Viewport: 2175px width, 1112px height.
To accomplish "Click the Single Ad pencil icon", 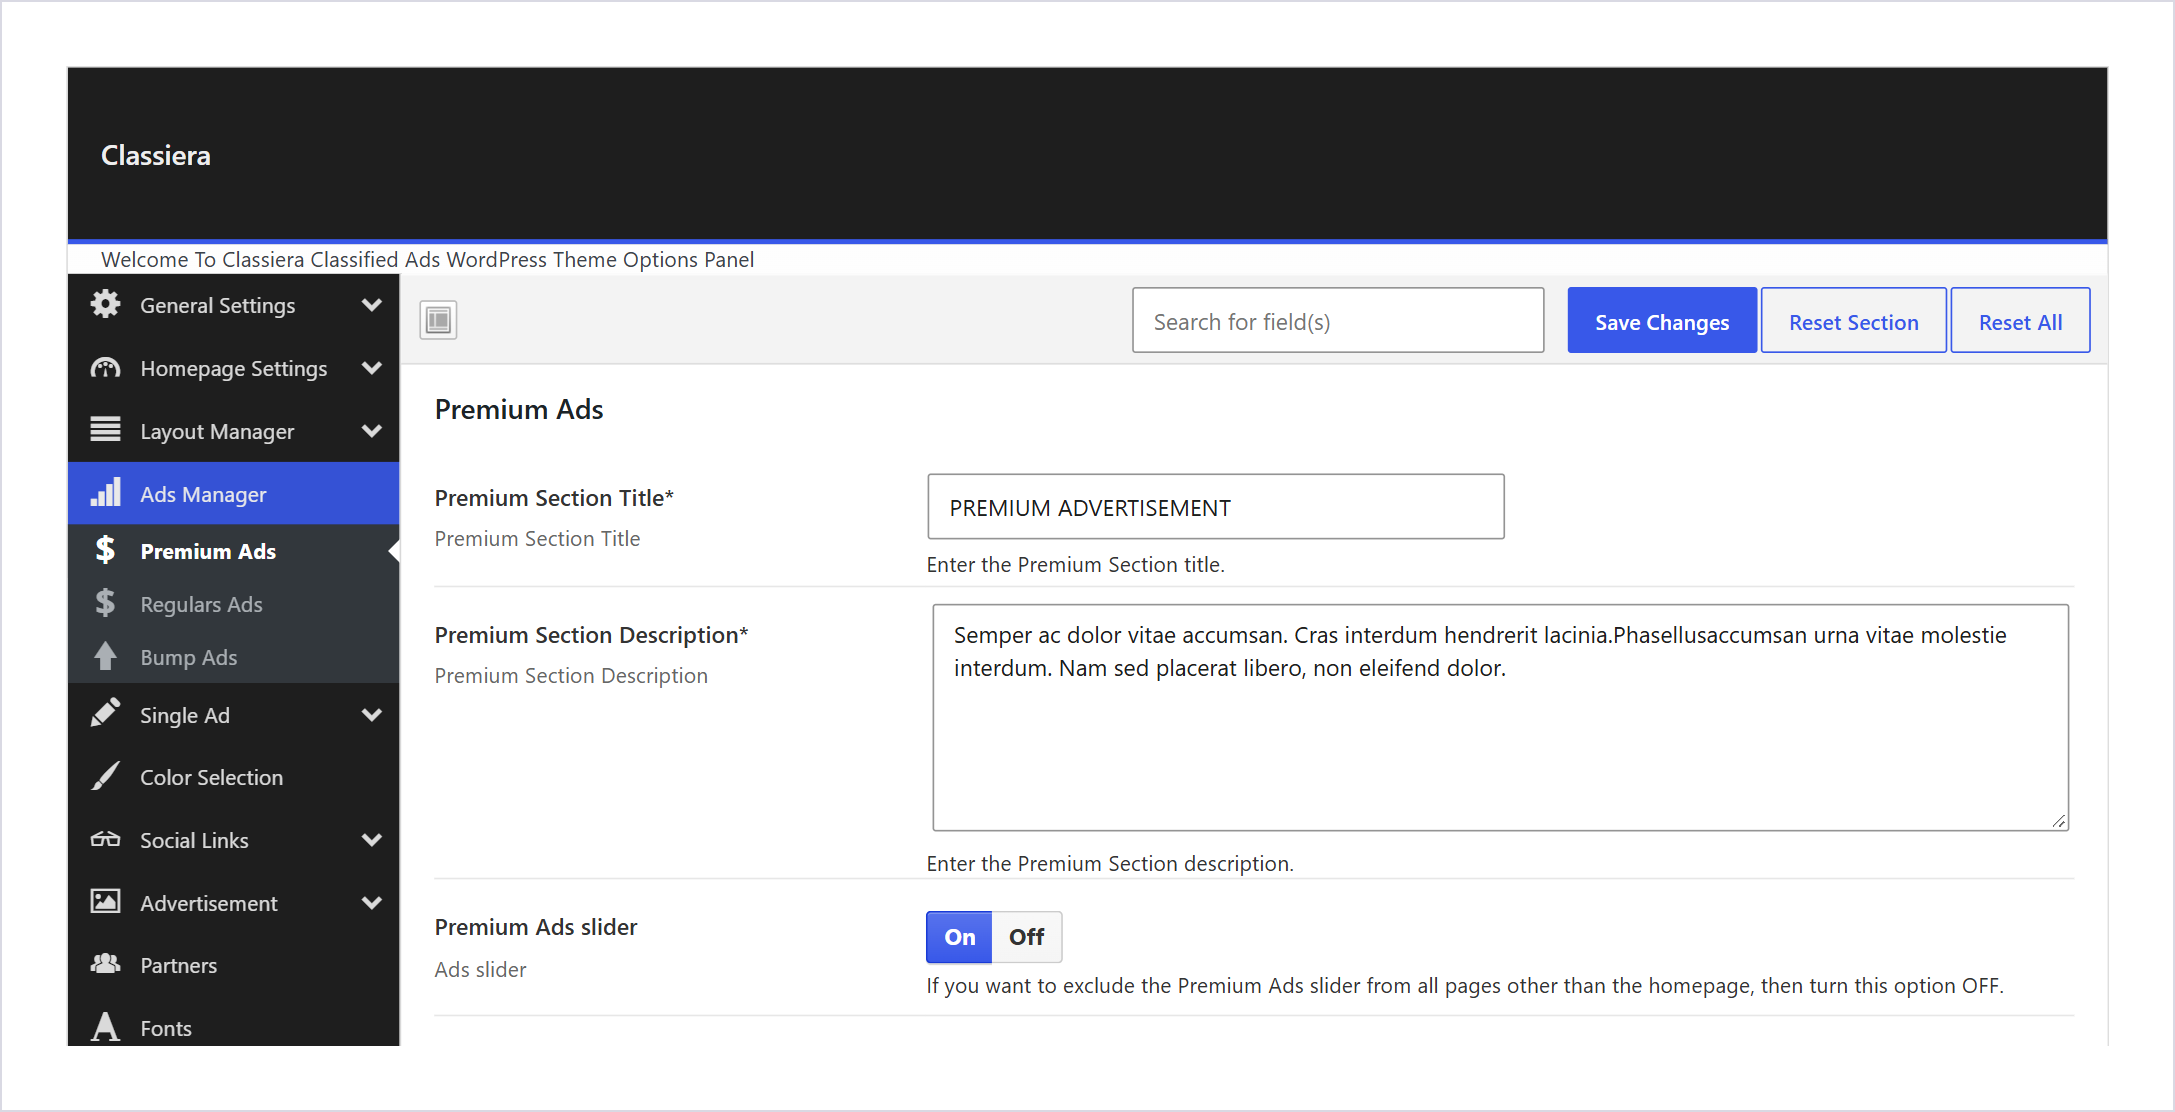I will pos(105,714).
